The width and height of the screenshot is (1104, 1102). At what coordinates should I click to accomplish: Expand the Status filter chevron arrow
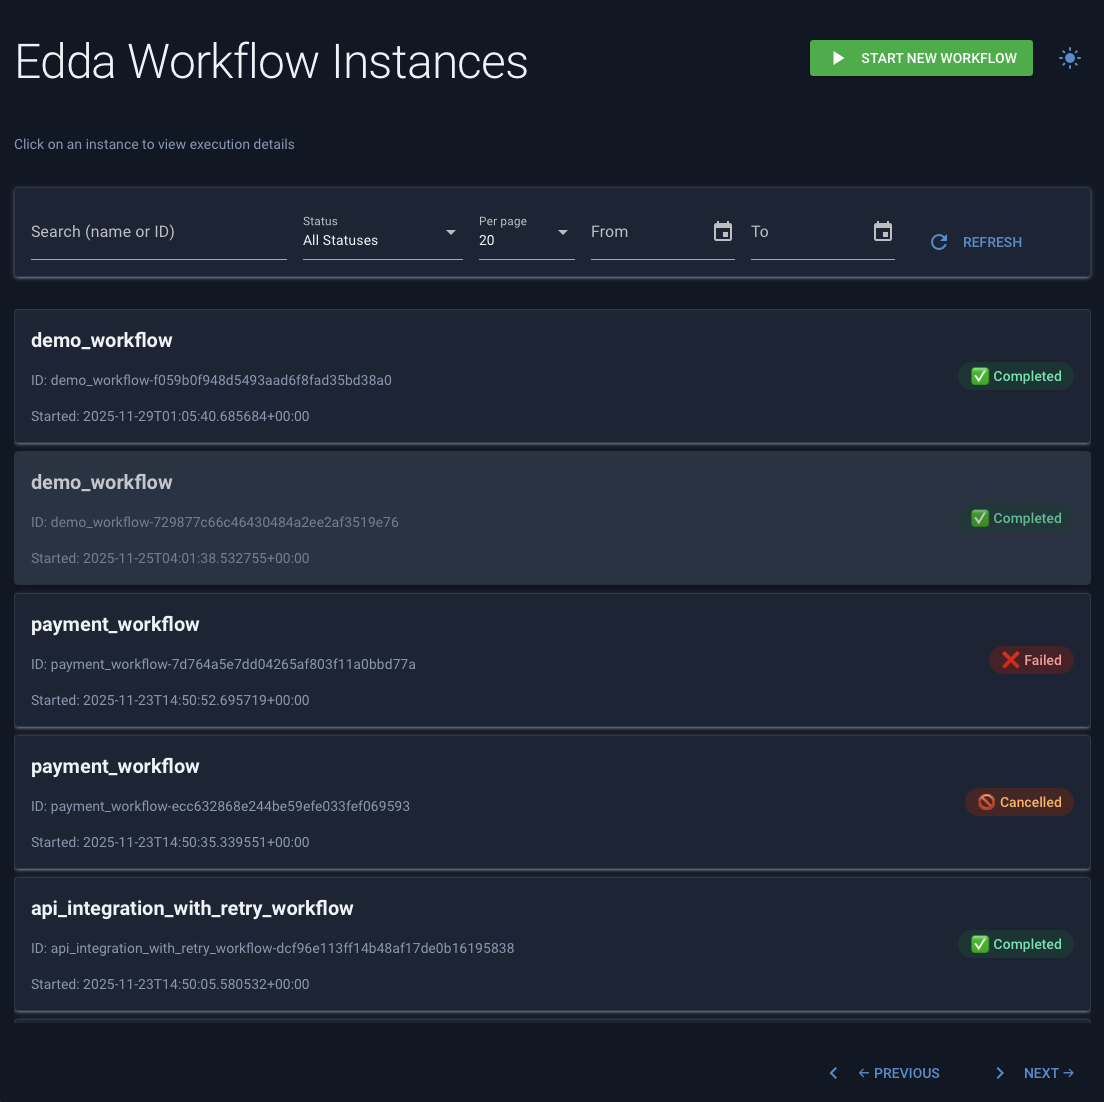click(450, 232)
